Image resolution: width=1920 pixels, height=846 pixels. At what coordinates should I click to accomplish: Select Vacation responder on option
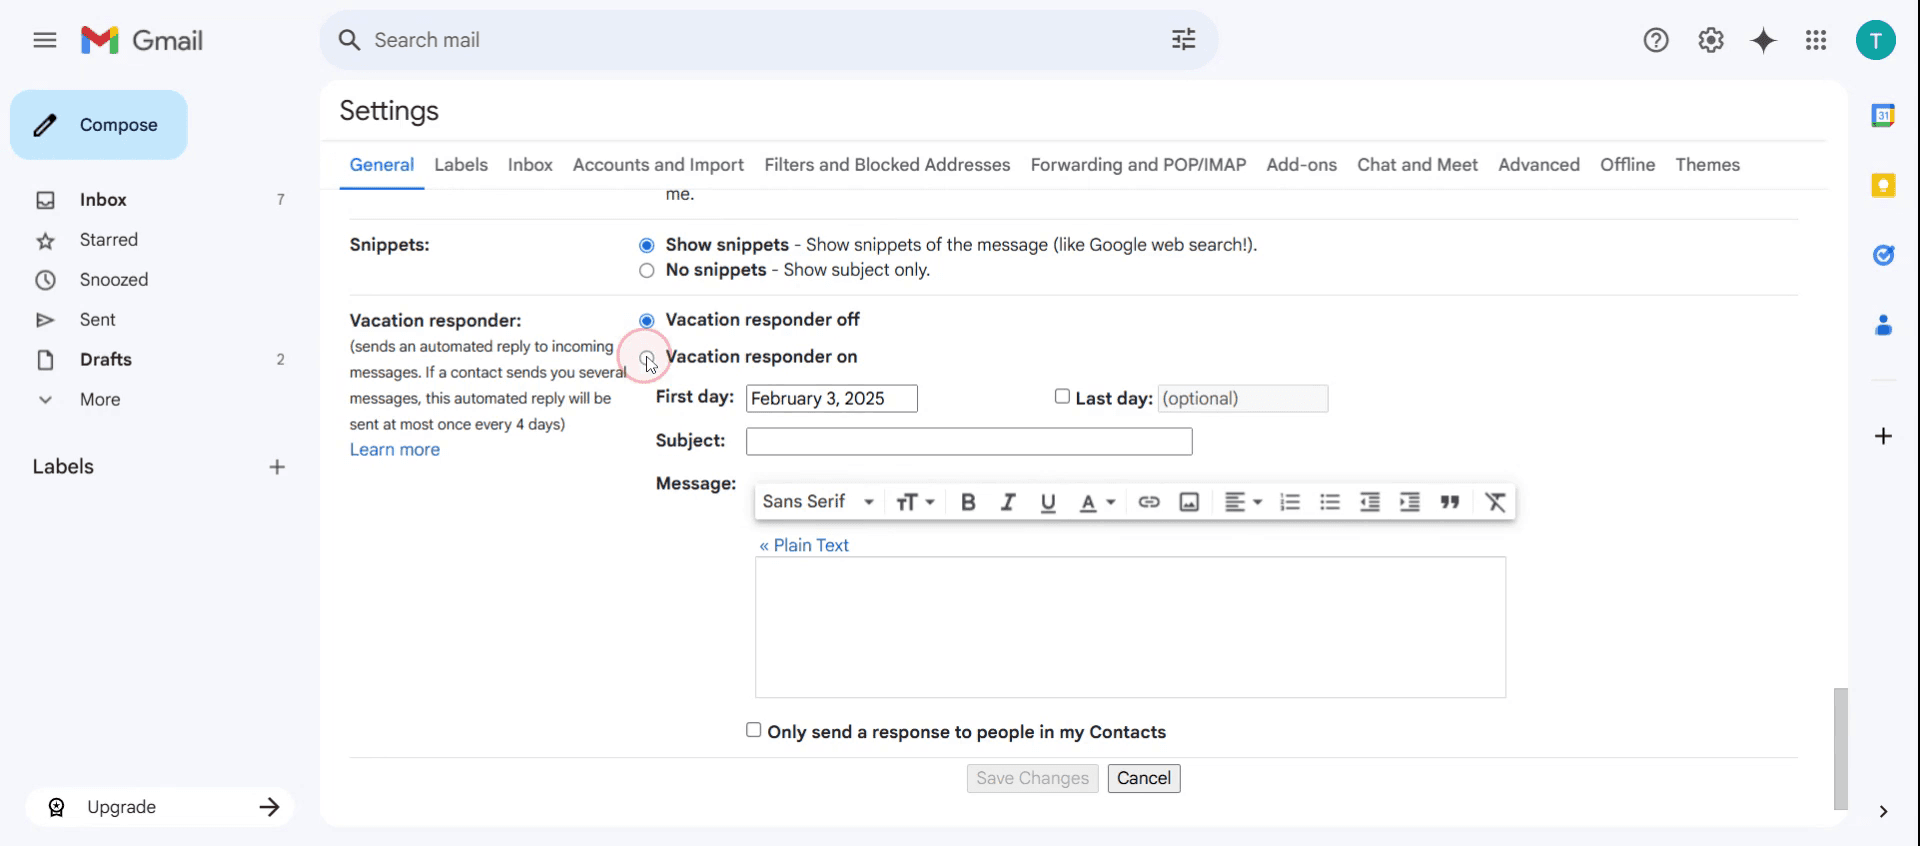(x=647, y=357)
